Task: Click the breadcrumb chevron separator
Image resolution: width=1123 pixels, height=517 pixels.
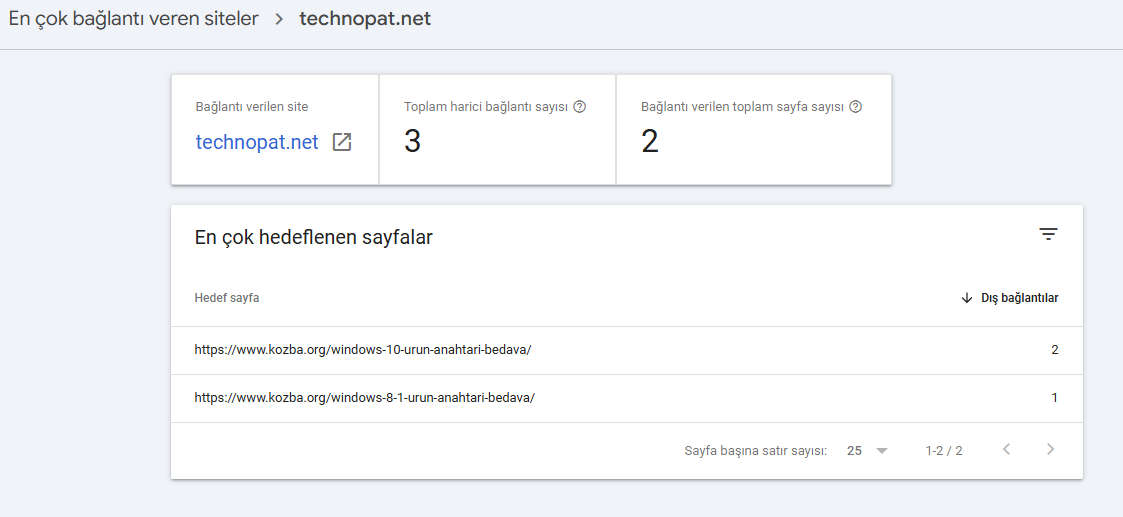Action: 279,19
